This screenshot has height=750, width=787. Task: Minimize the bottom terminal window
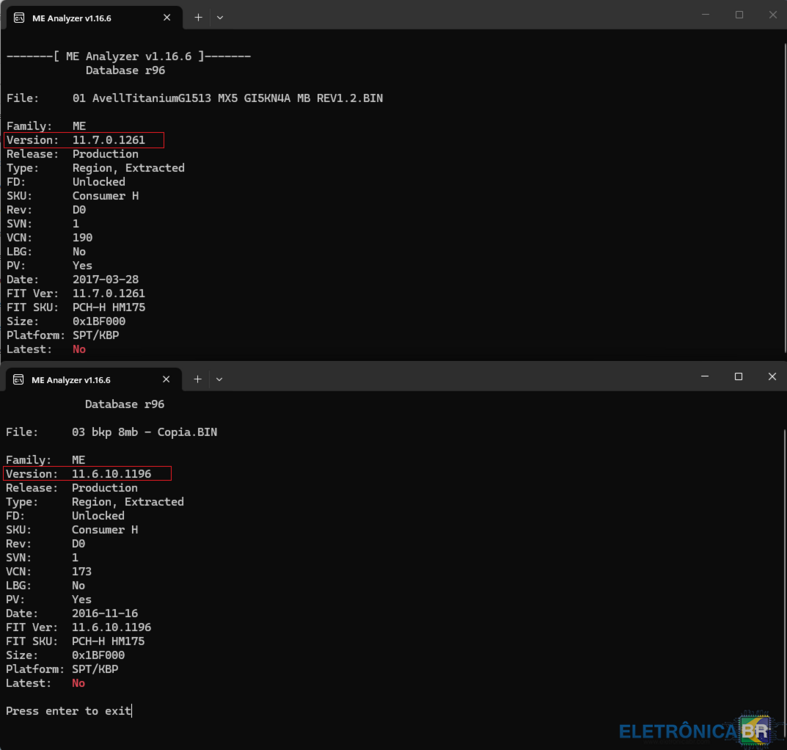[705, 377]
